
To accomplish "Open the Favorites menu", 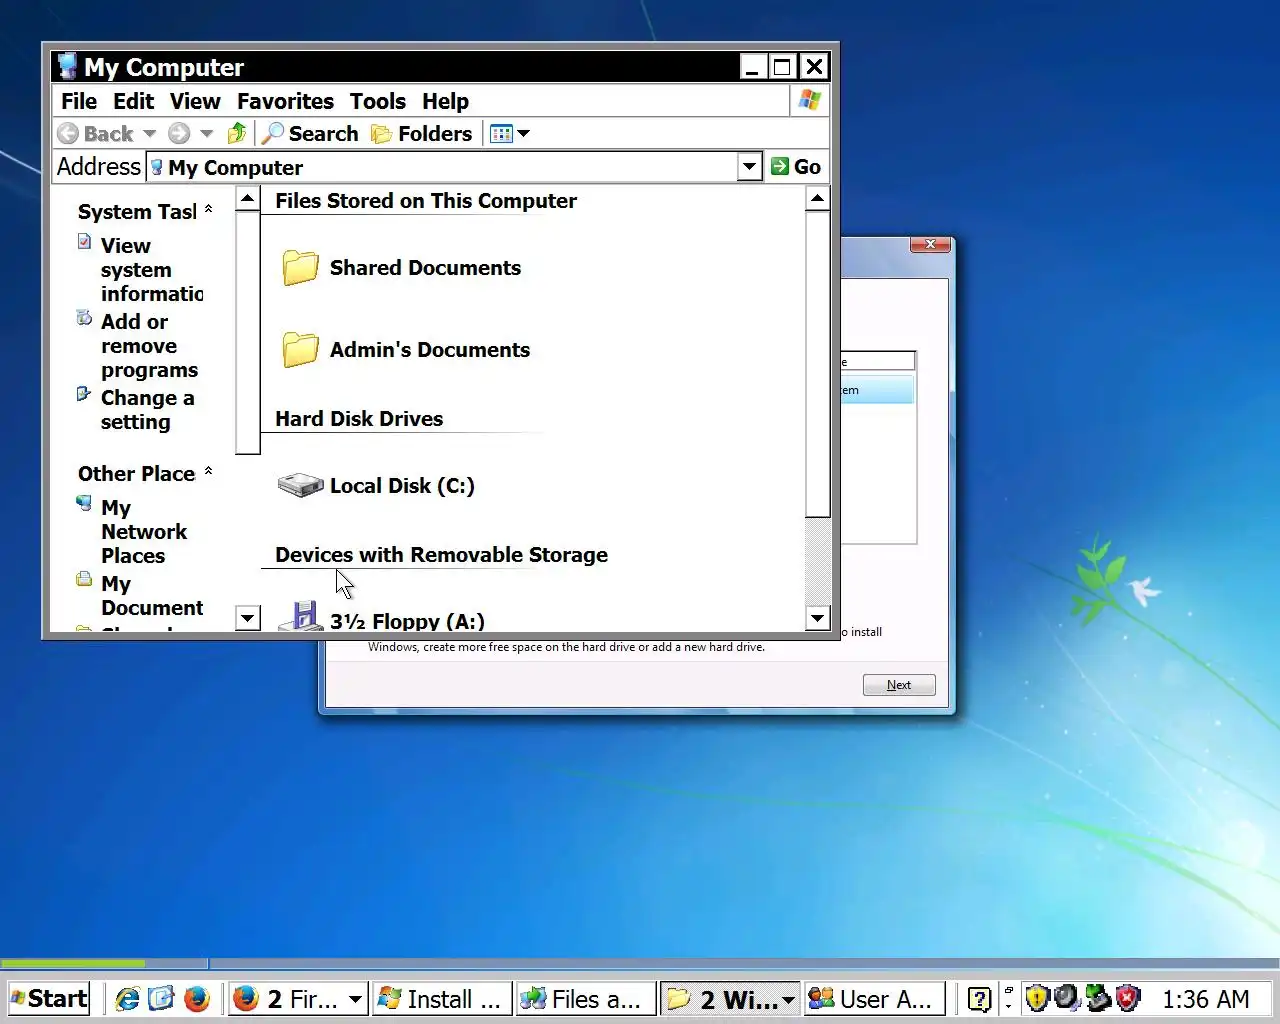I will [x=285, y=101].
